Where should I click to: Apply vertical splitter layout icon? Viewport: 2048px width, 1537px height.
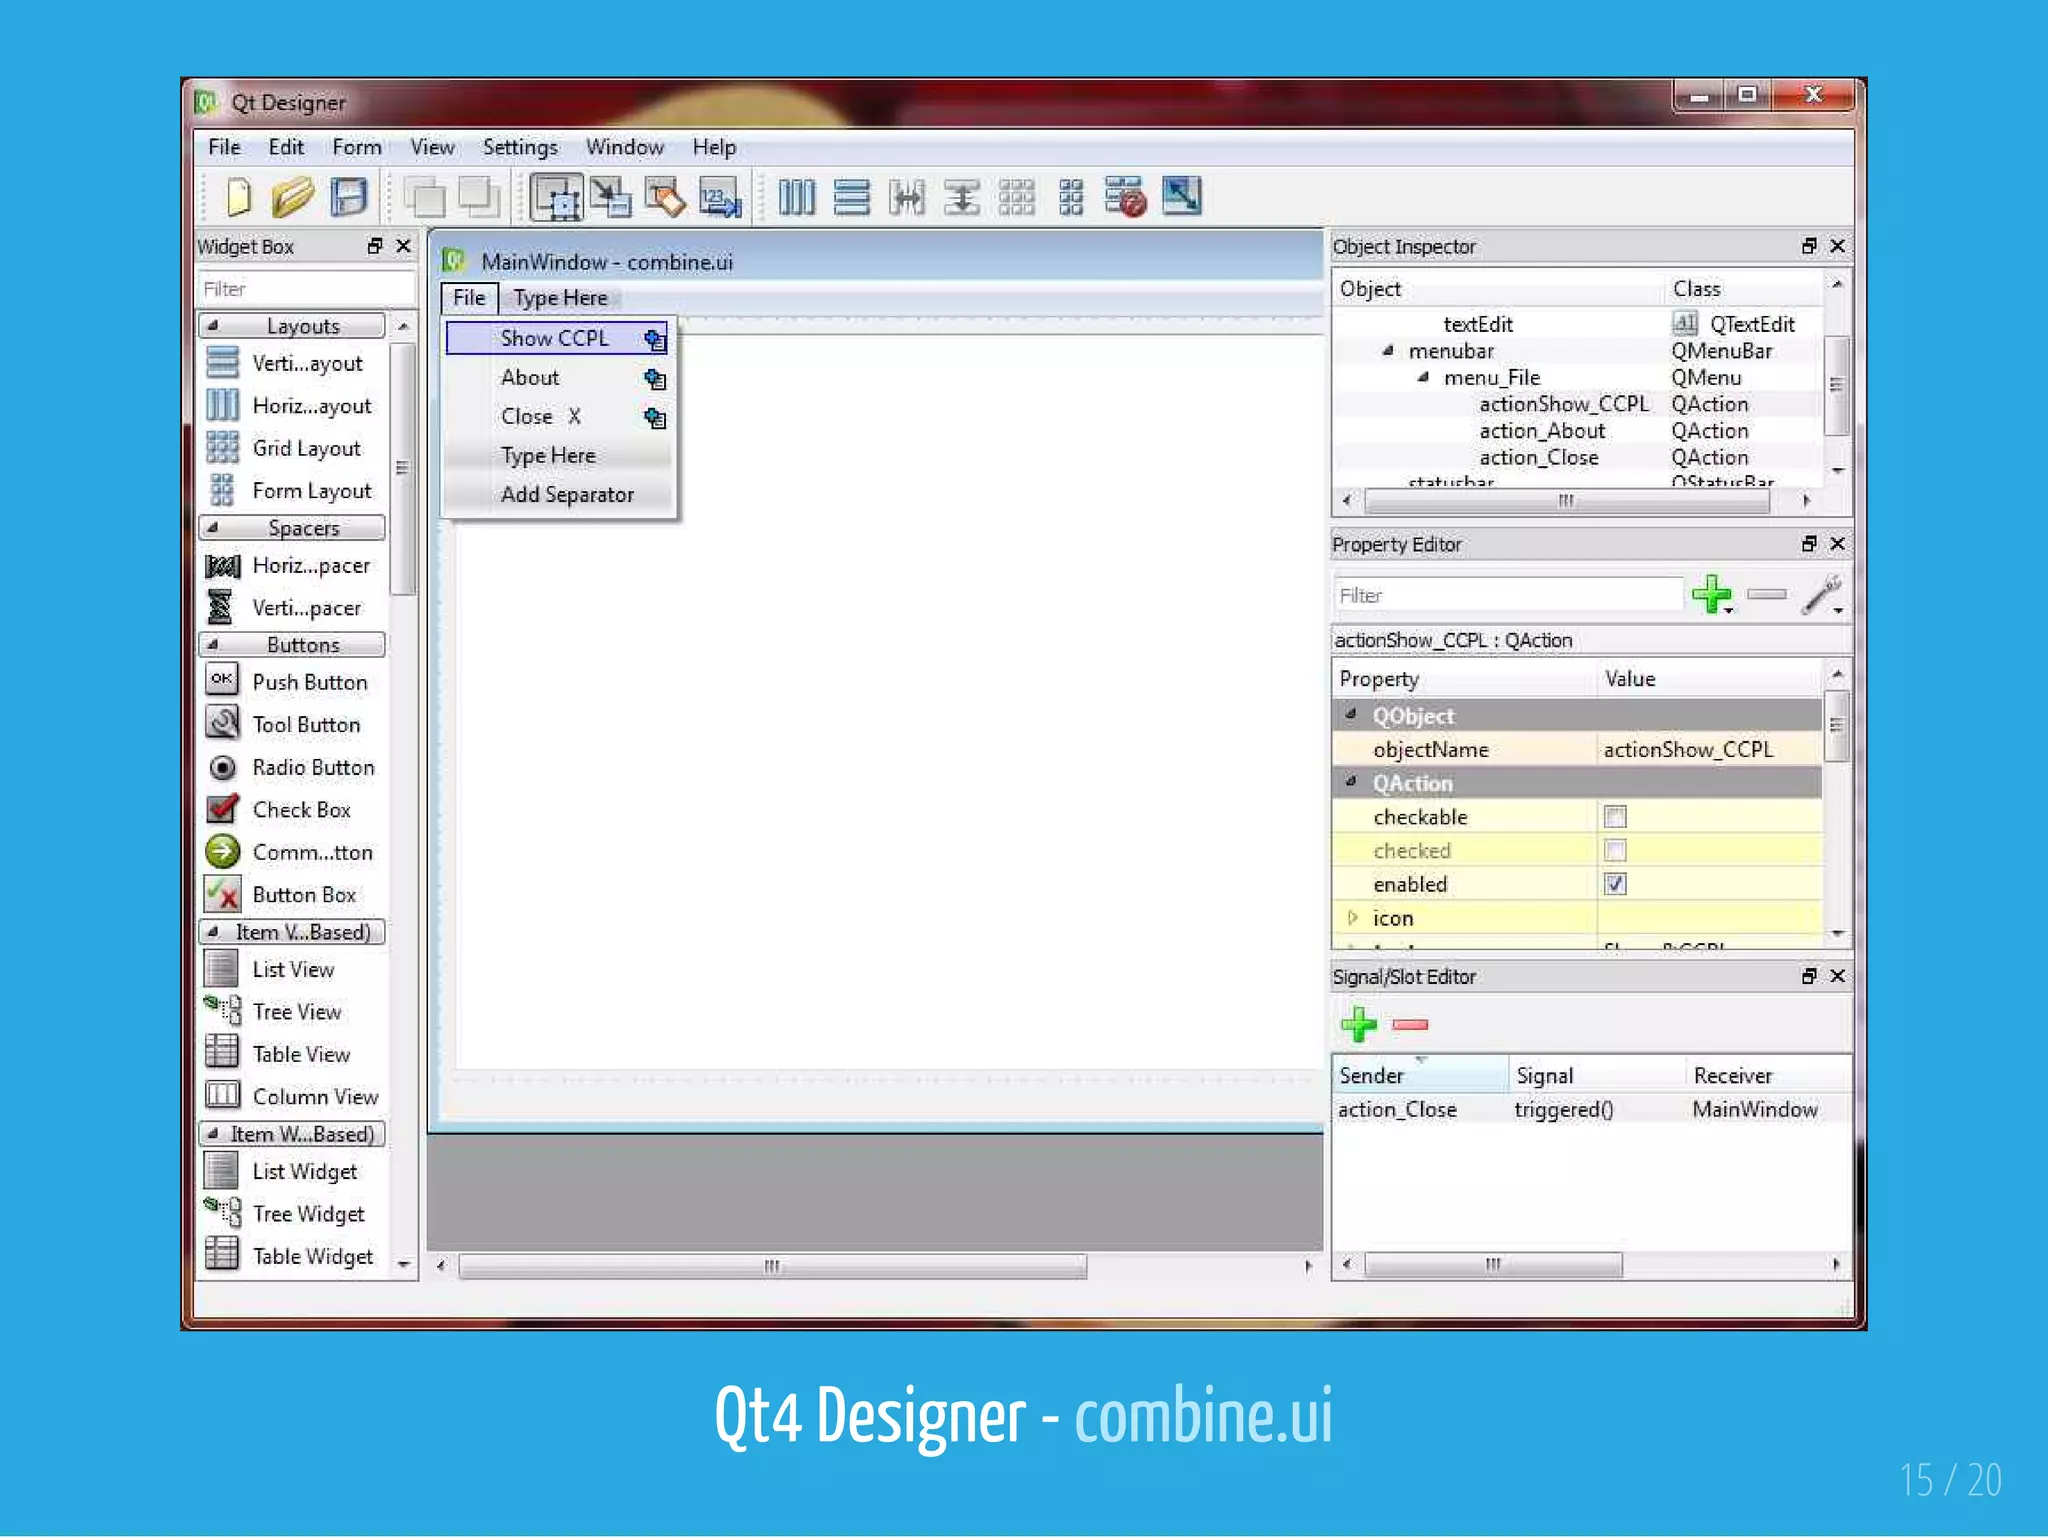pyautogui.click(x=961, y=197)
